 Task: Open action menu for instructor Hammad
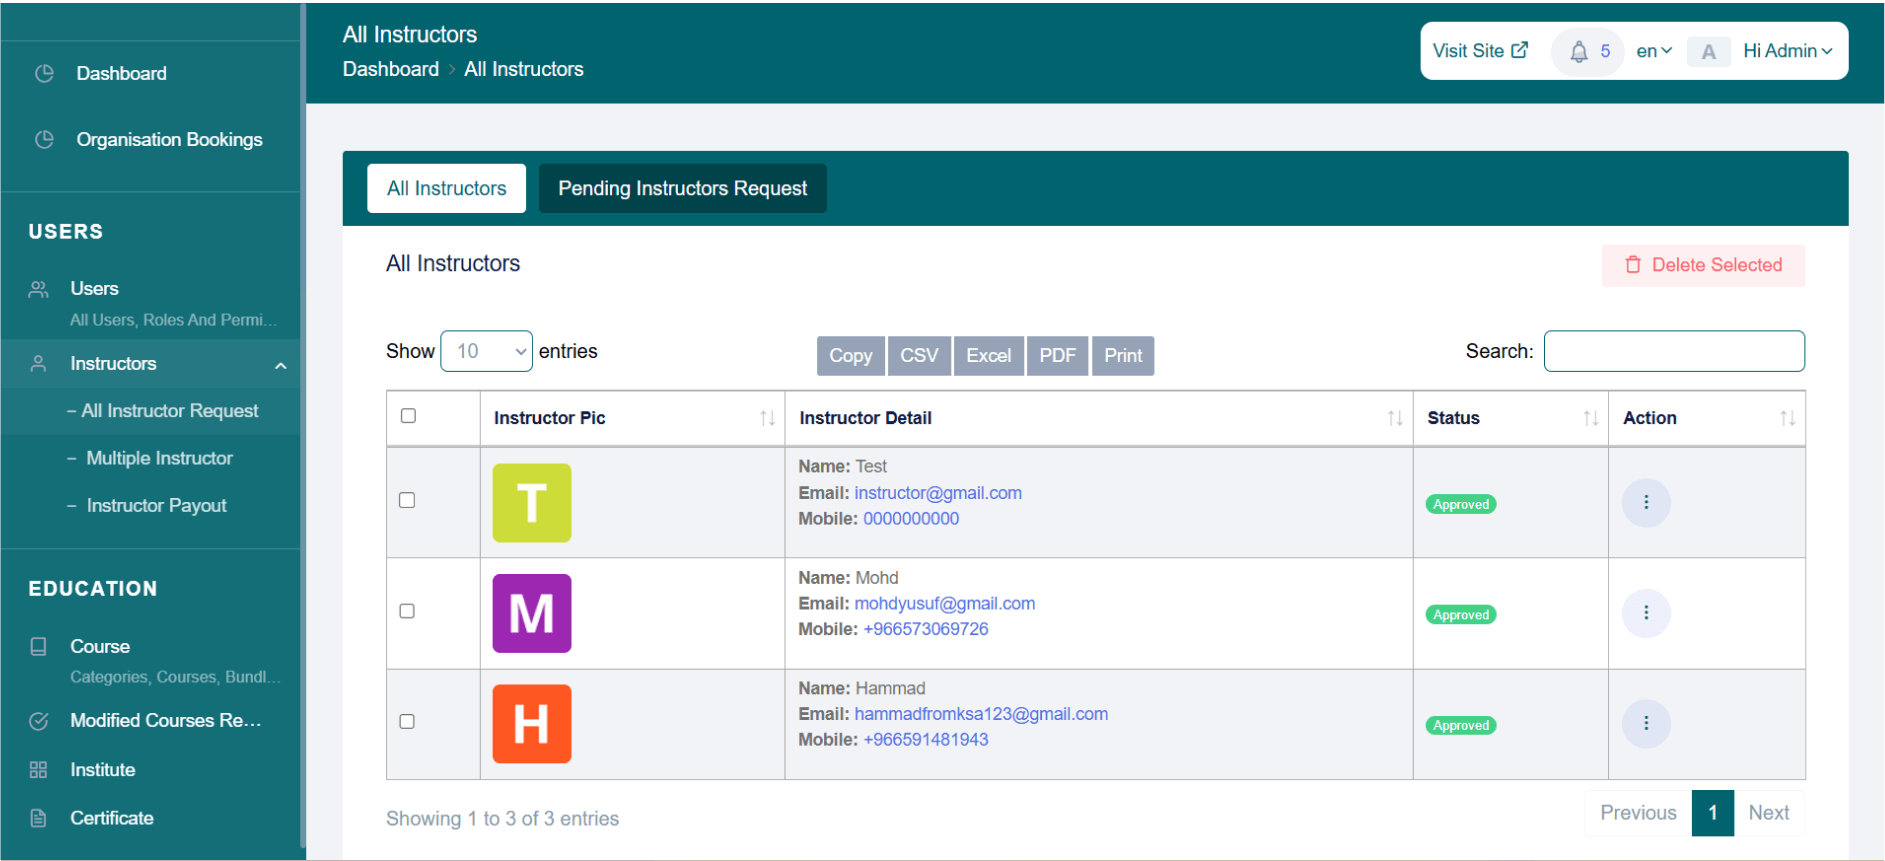coord(1646,723)
